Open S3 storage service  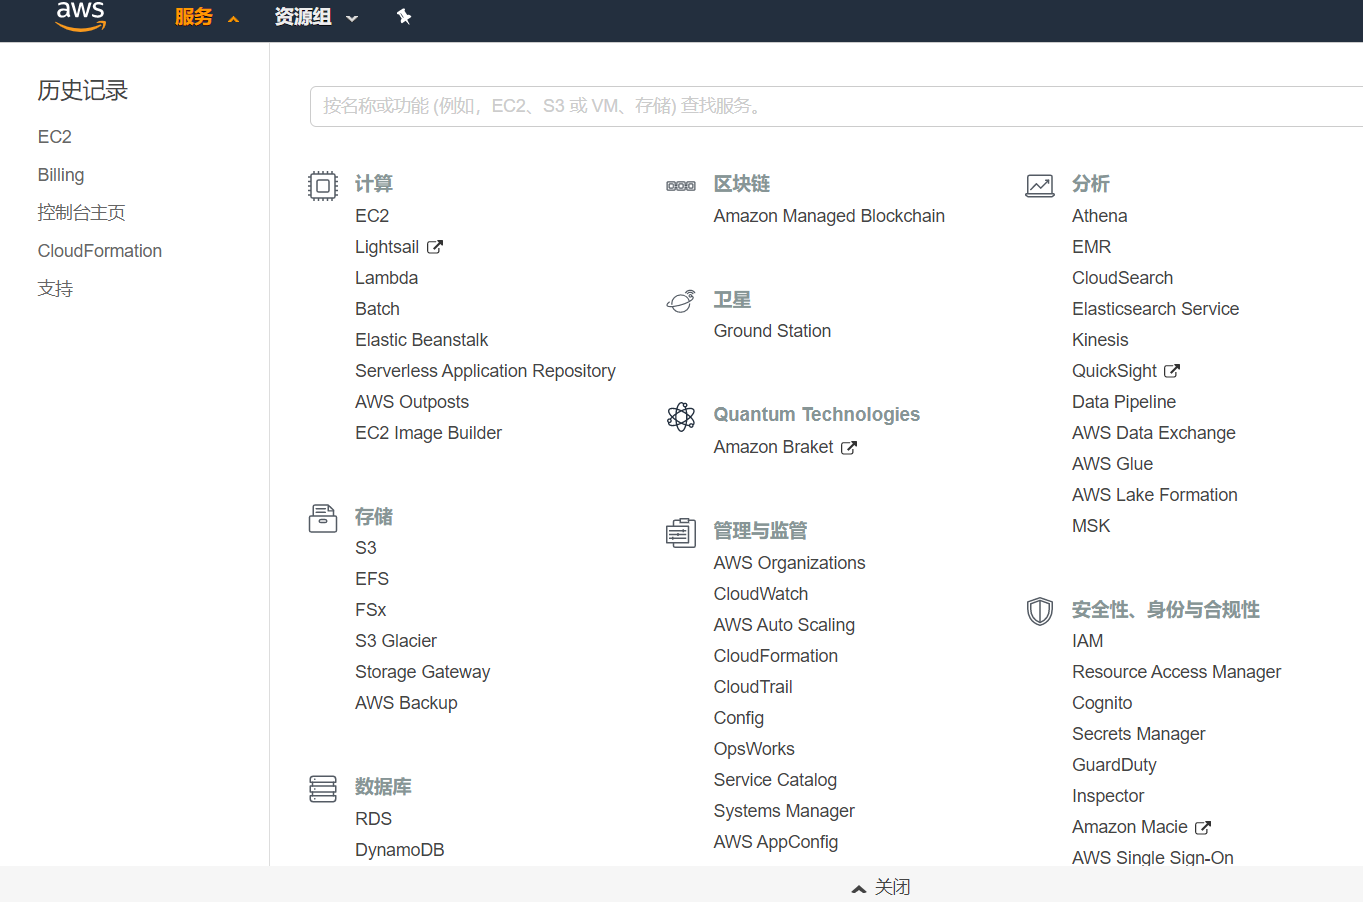(x=366, y=548)
